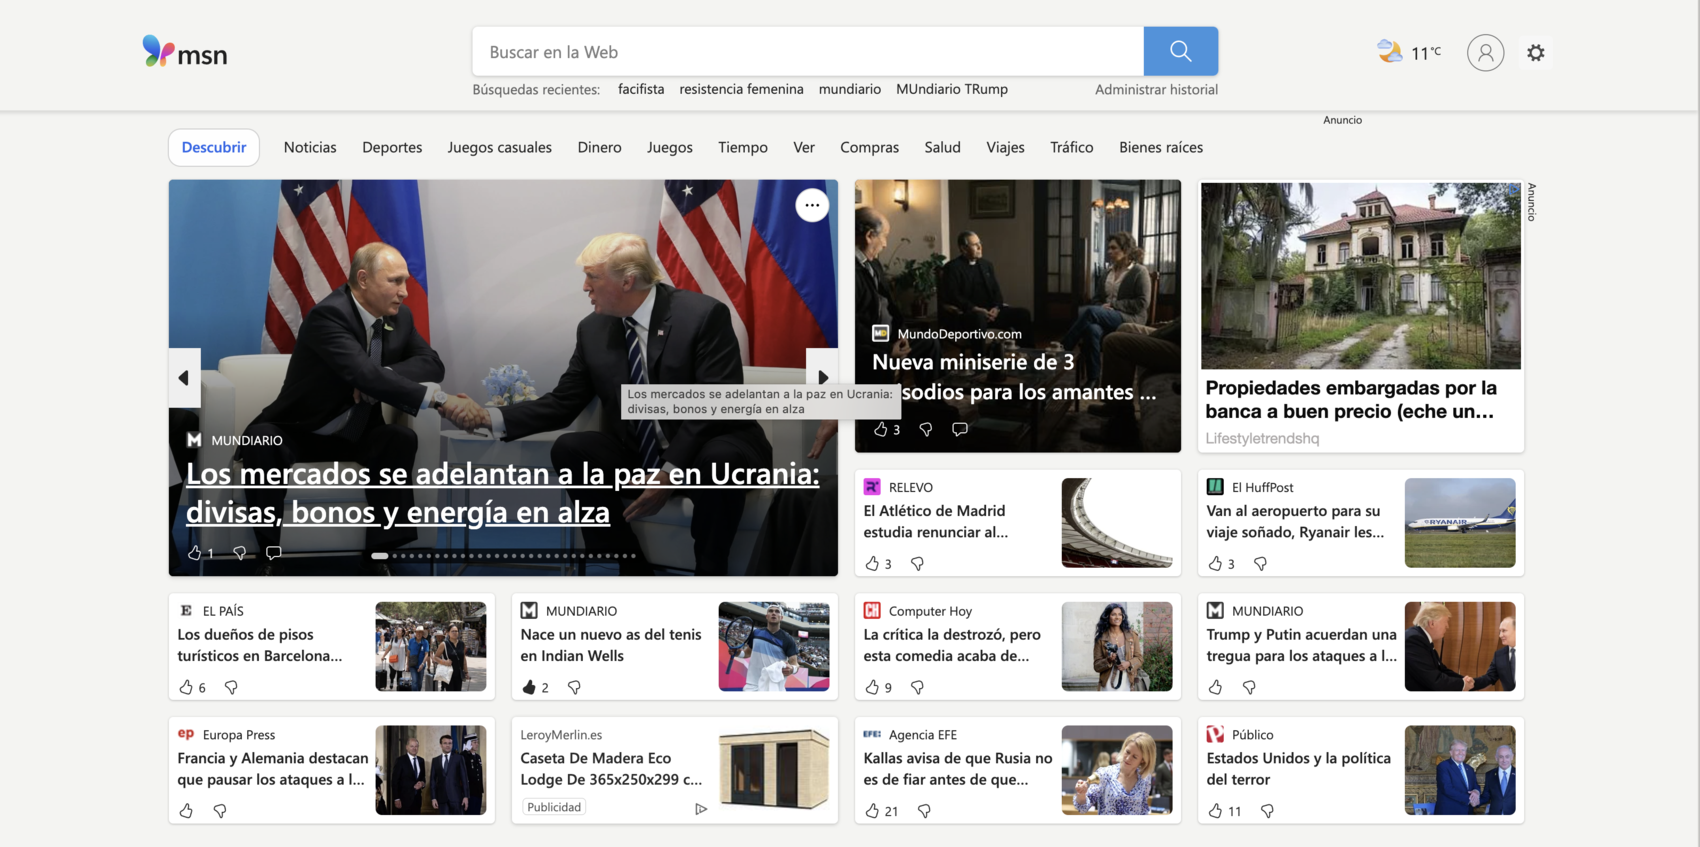
Task: Open the Deportes tab
Action: click(x=392, y=147)
